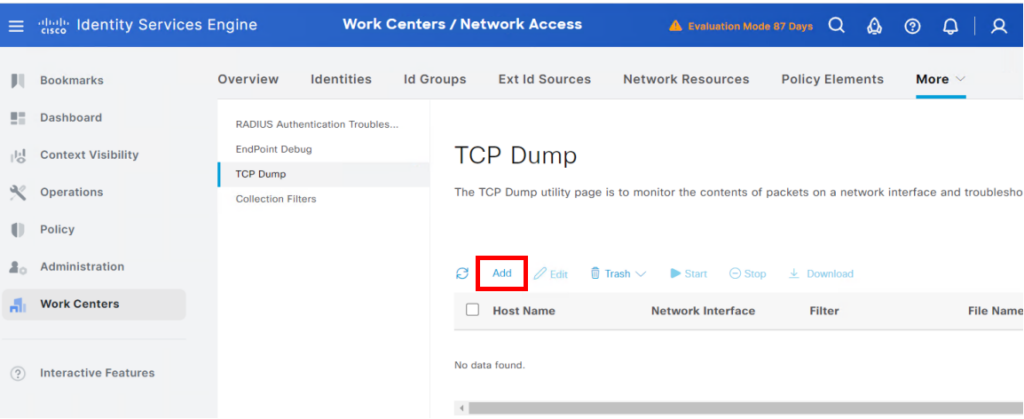
Task: Open RADIUS Authentication Troubleshooting item
Action: click(x=316, y=124)
